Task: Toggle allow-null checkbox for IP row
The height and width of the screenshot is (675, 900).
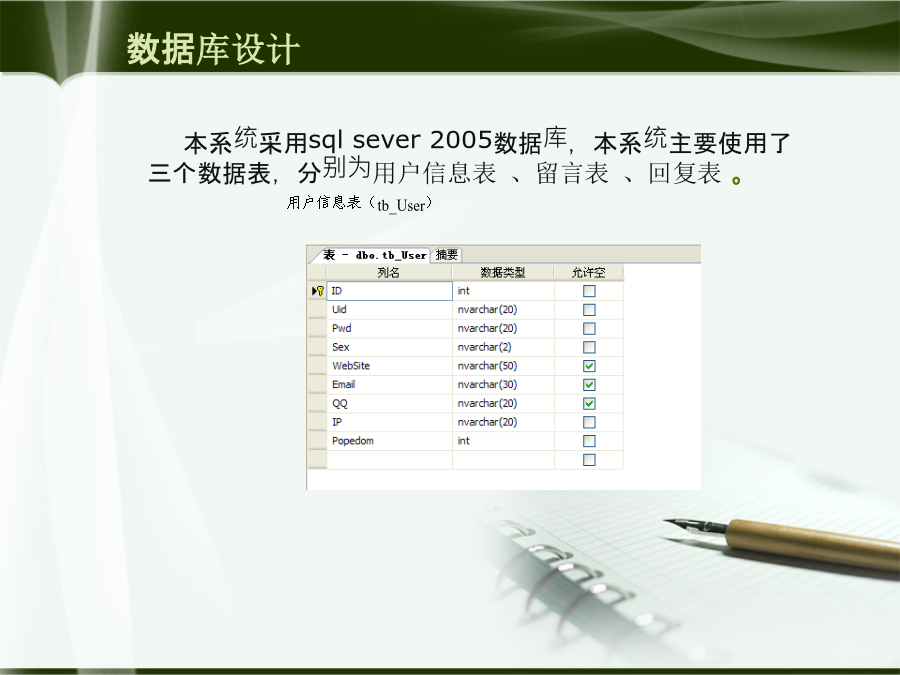Action: [x=589, y=422]
